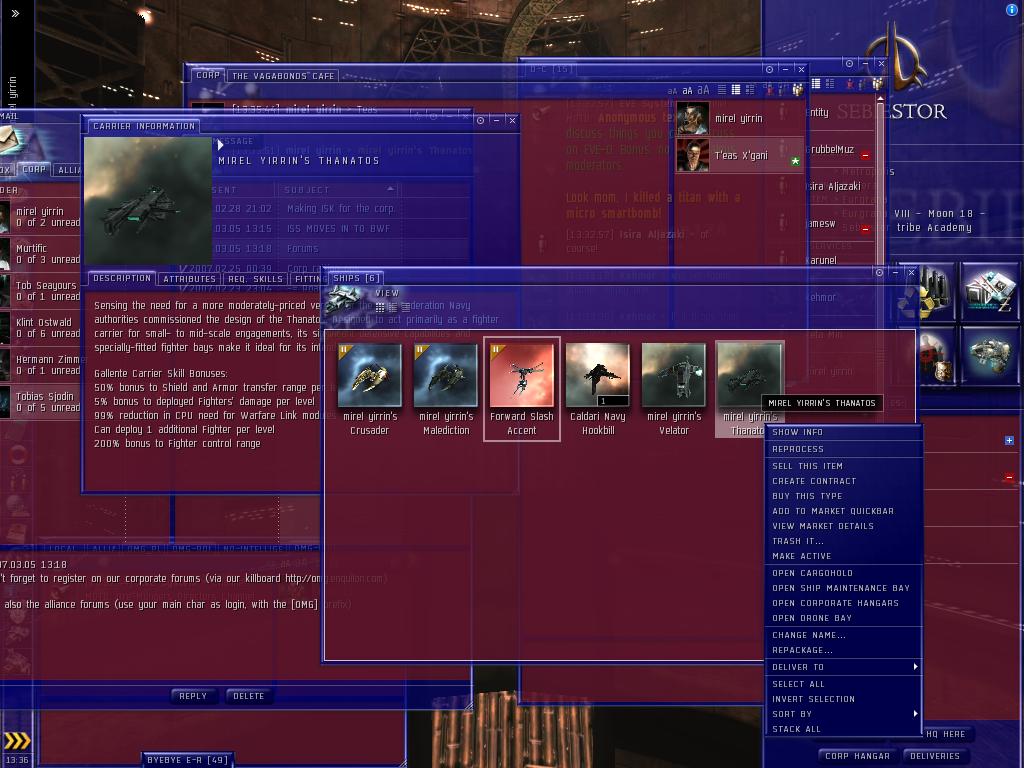Open the station service with documents icon
Viewport: 1024px width, 768px height.
click(x=991, y=291)
